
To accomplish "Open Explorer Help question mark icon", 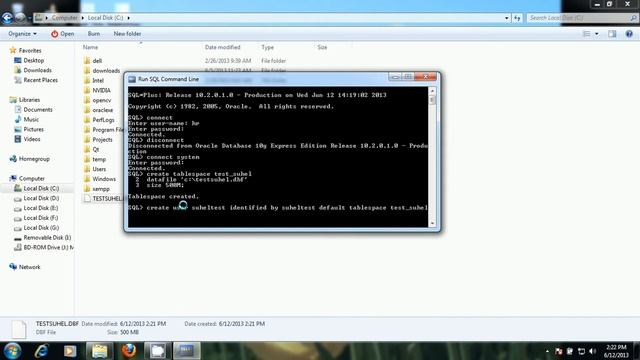I will (x=629, y=34).
